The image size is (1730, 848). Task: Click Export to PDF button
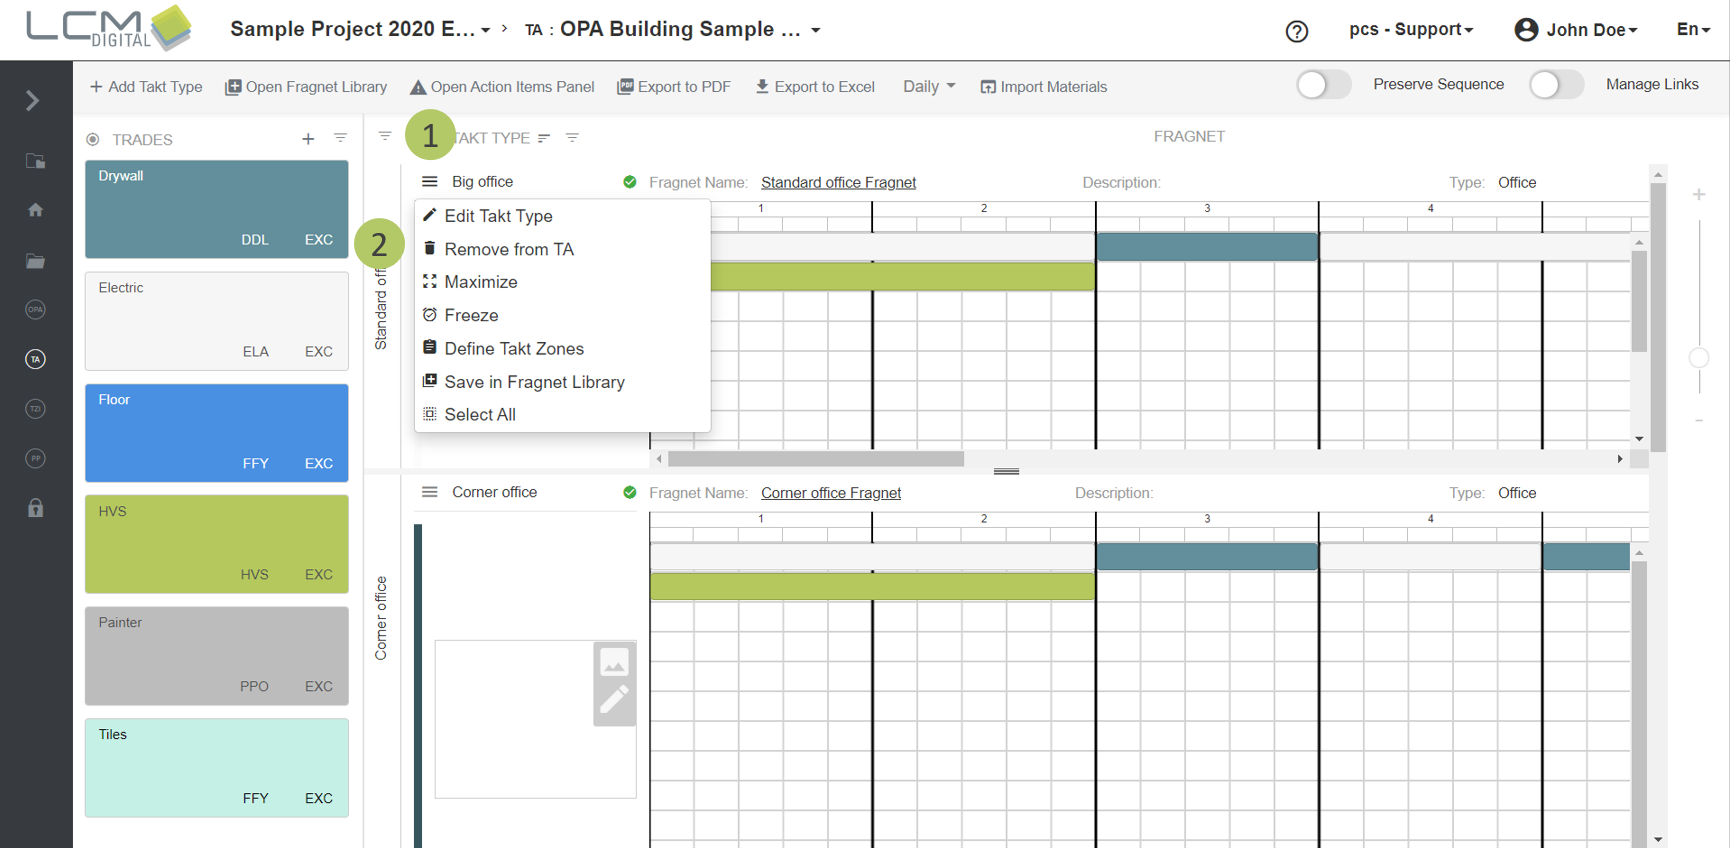674,87
